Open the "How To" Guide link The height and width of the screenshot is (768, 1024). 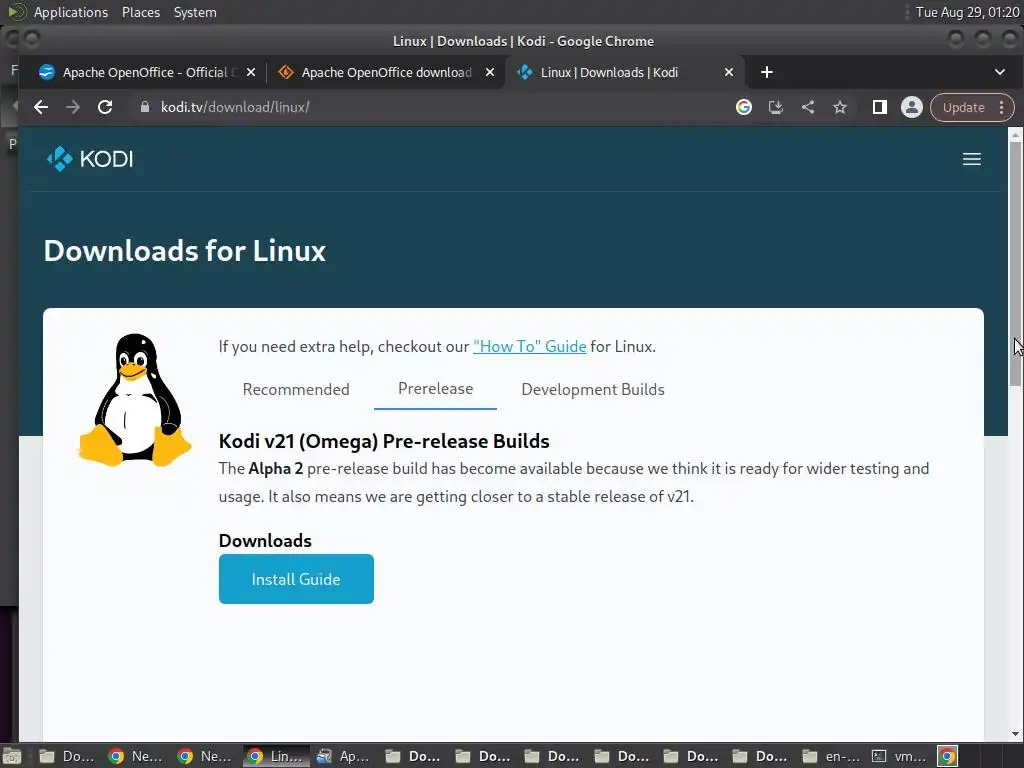coord(530,347)
